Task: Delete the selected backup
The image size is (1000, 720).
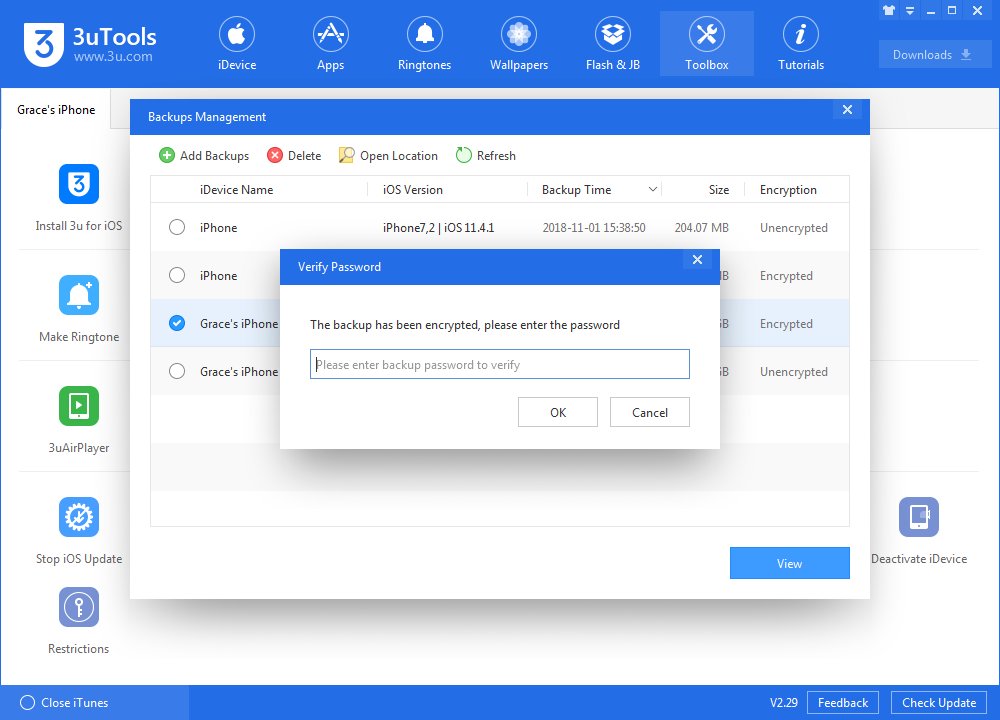Action: (294, 156)
